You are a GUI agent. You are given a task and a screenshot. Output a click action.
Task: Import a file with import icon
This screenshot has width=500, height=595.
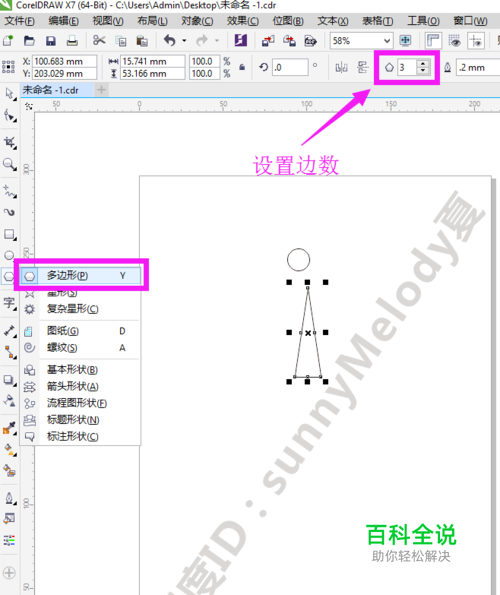(268, 41)
